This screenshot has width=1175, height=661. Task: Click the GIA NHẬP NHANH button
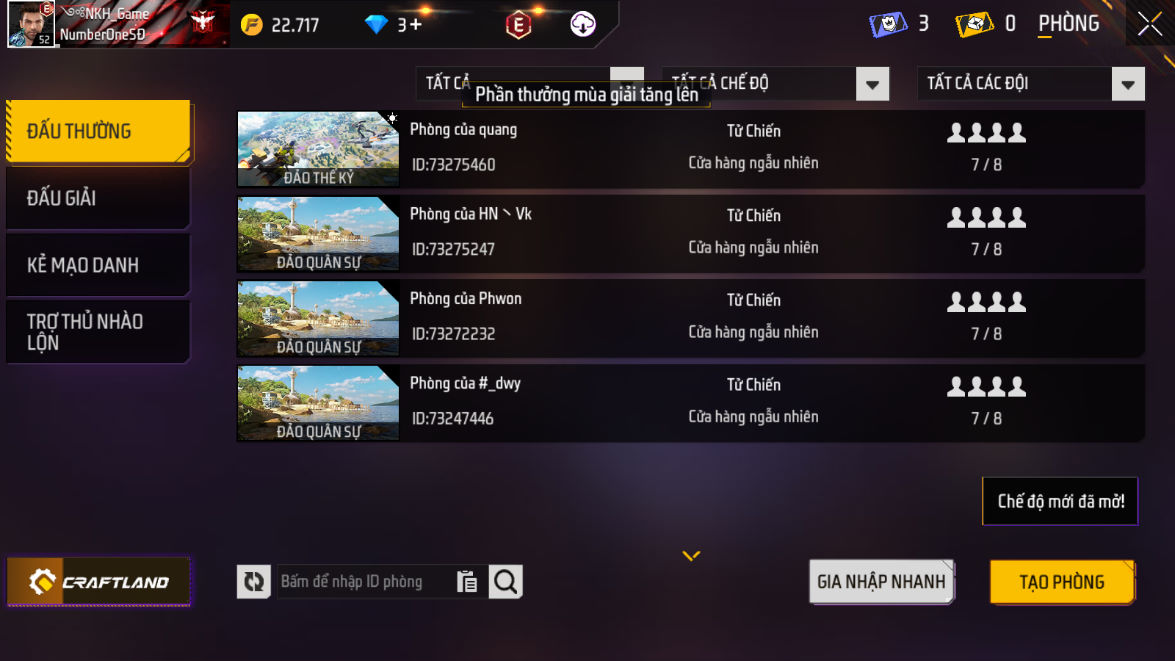pyautogui.click(x=881, y=582)
